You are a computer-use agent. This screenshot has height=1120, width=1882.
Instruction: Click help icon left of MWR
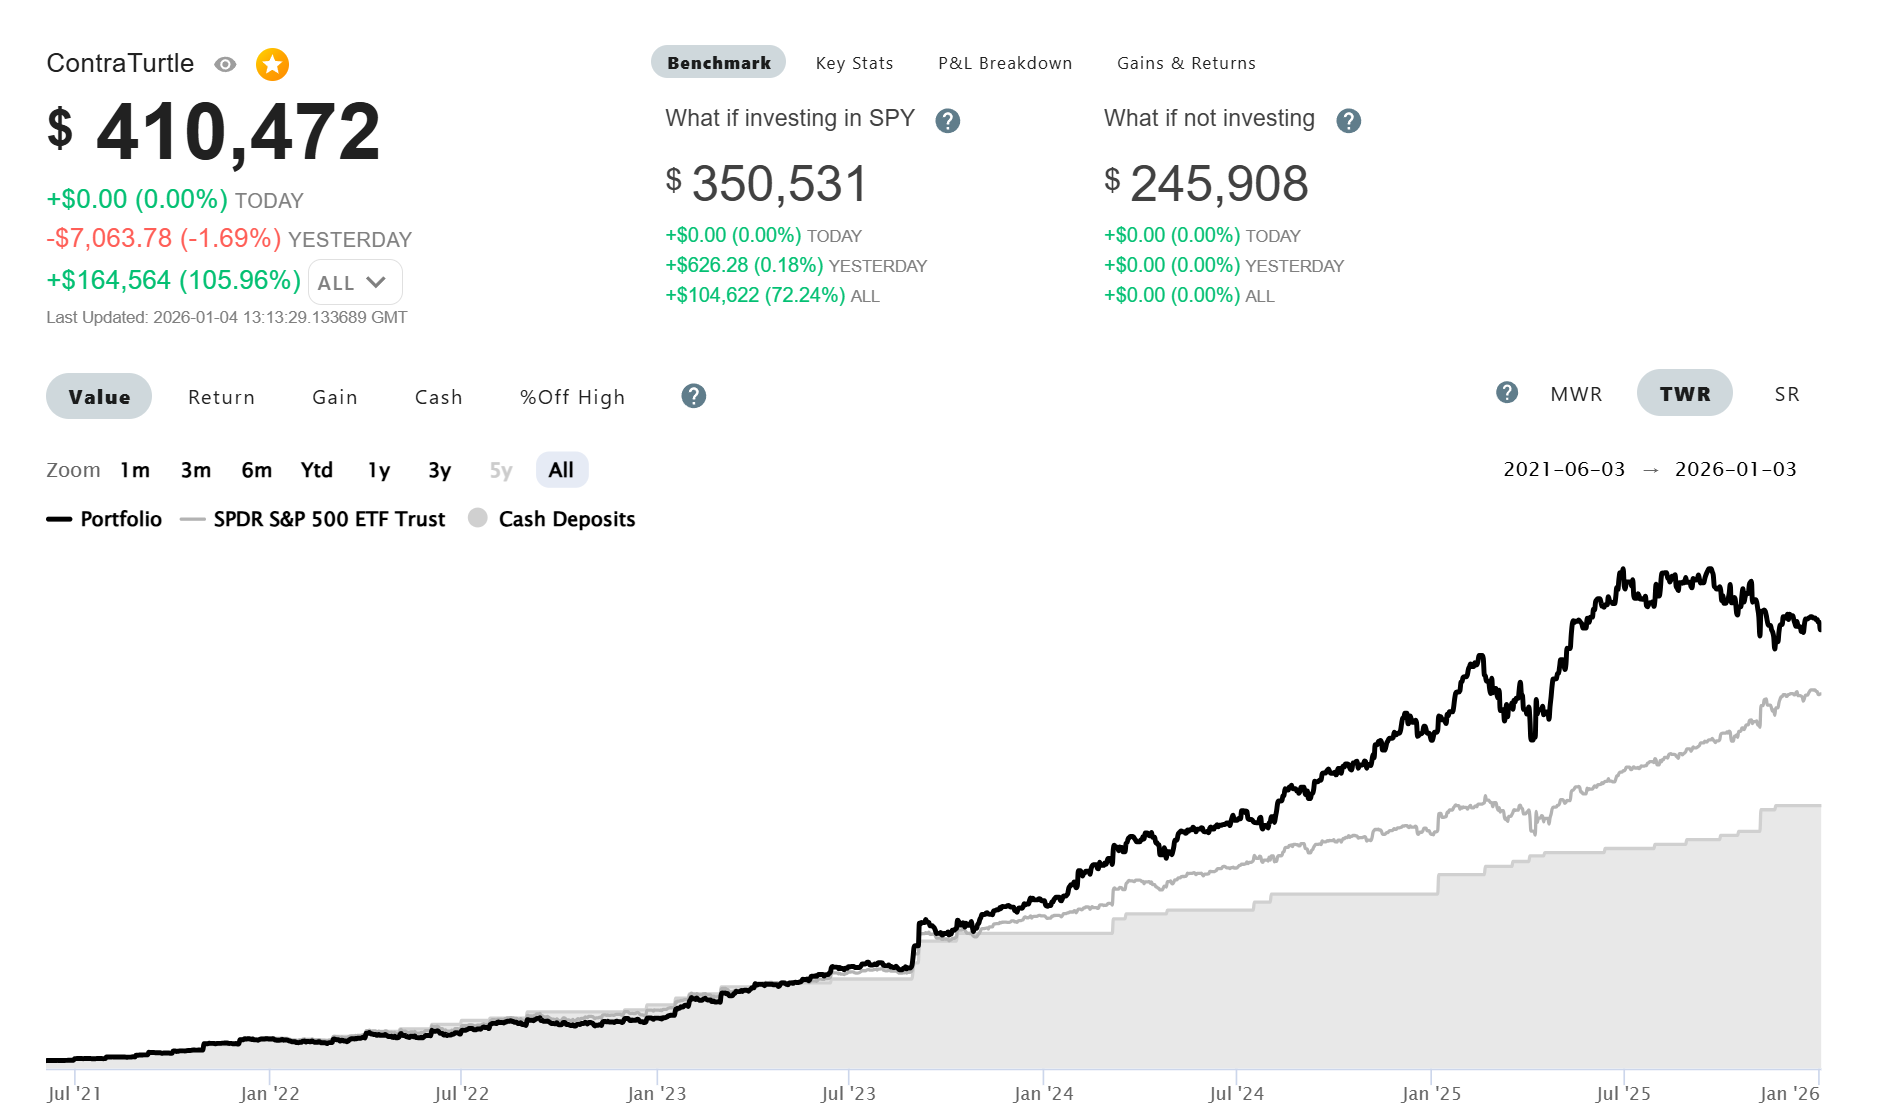click(x=1506, y=393)
